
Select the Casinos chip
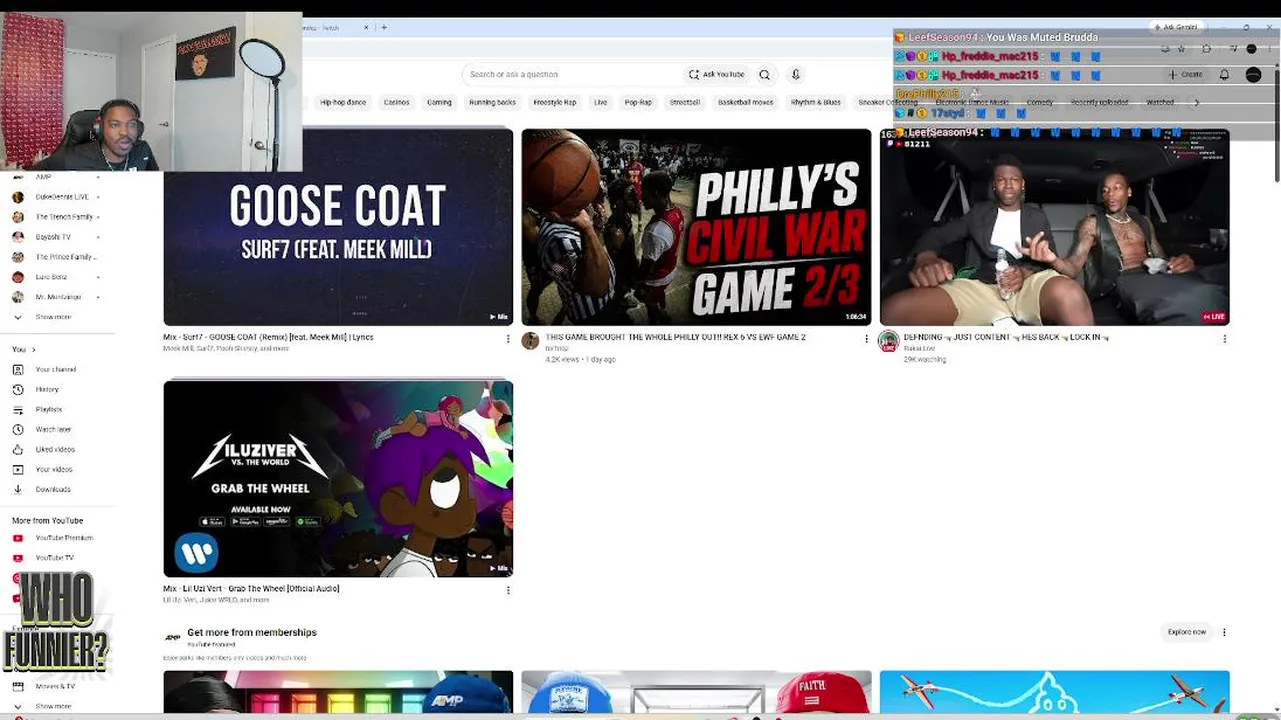click(396, 102)
